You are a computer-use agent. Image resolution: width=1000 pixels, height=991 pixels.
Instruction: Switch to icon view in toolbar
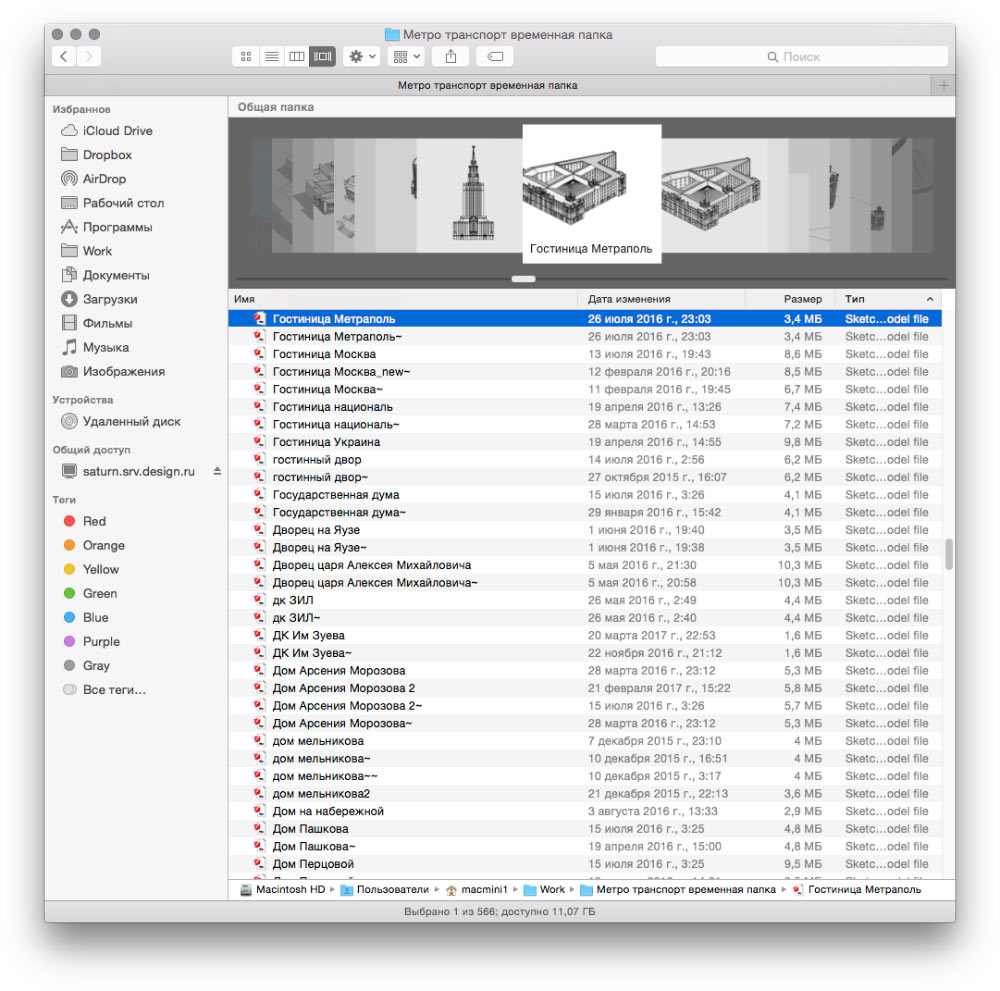click(246, 57)
